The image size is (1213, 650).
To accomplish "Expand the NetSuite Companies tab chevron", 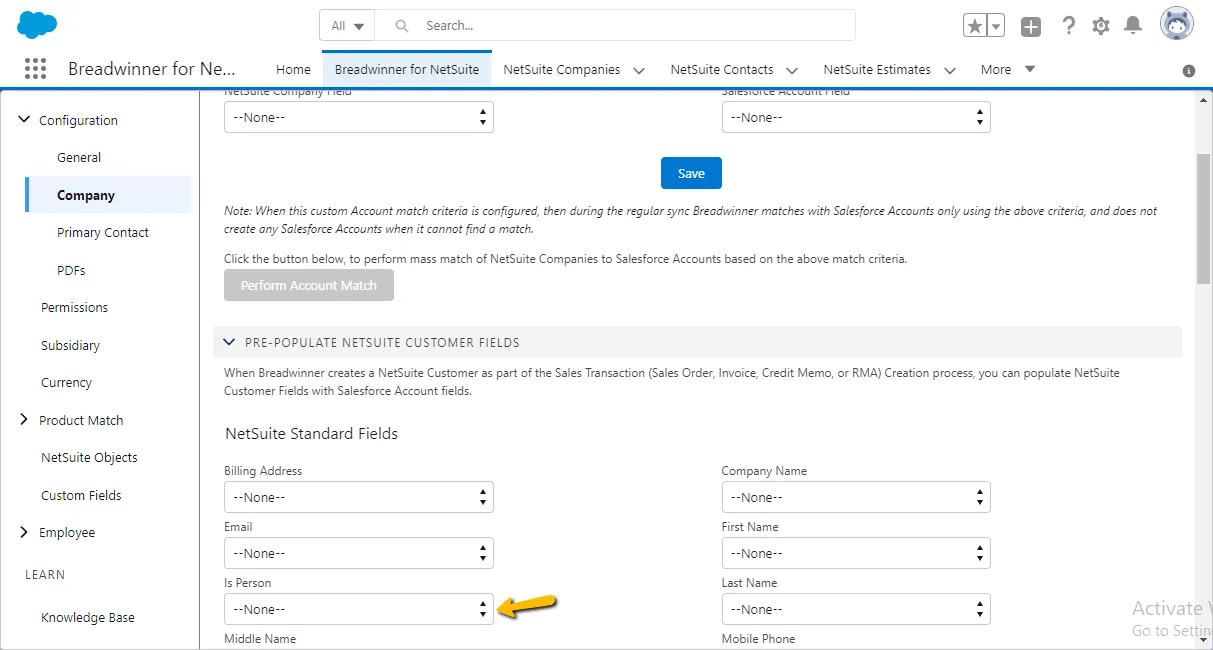I will click(x=639, y=70).
